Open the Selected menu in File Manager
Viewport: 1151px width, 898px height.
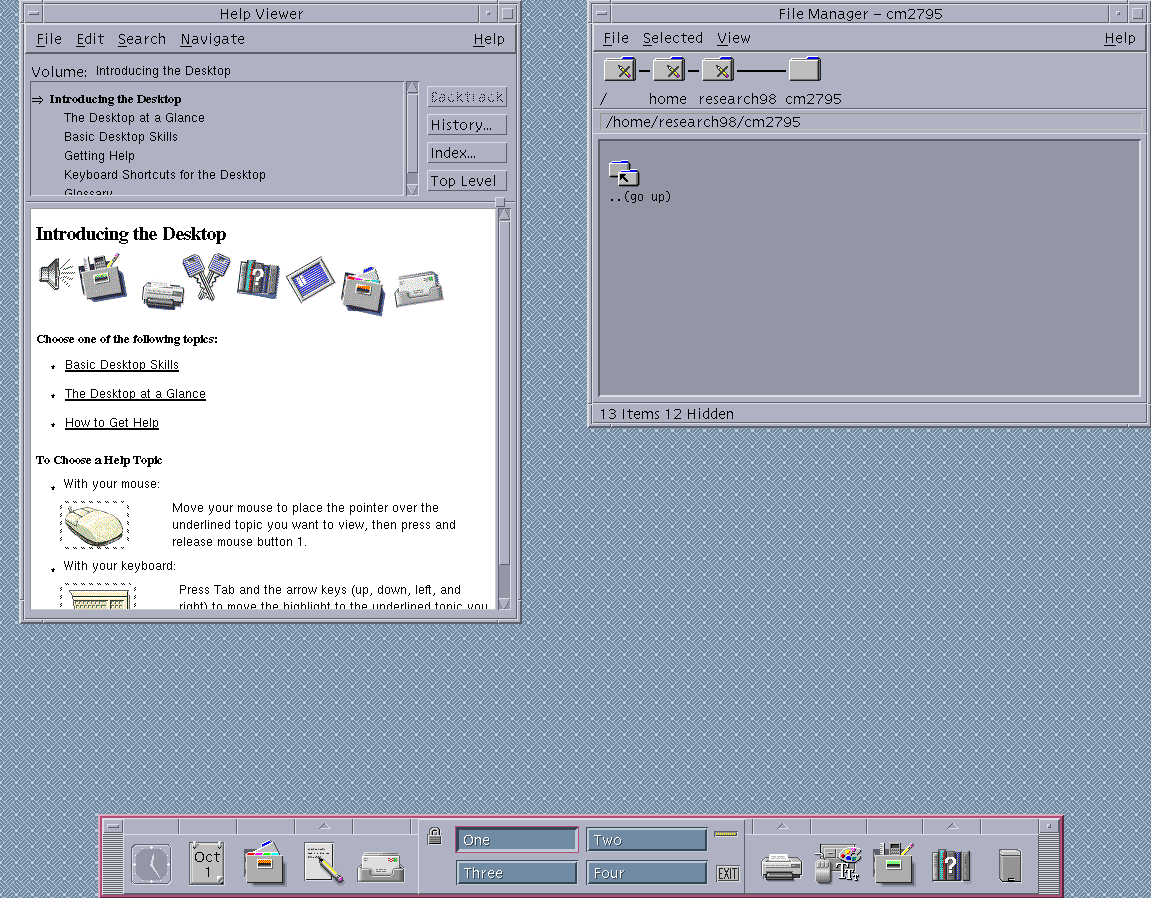click(672, 38)
